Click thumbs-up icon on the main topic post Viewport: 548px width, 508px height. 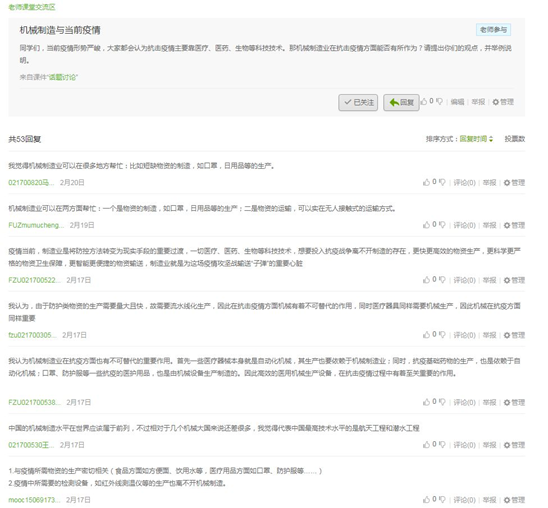(x=424, y=102)
